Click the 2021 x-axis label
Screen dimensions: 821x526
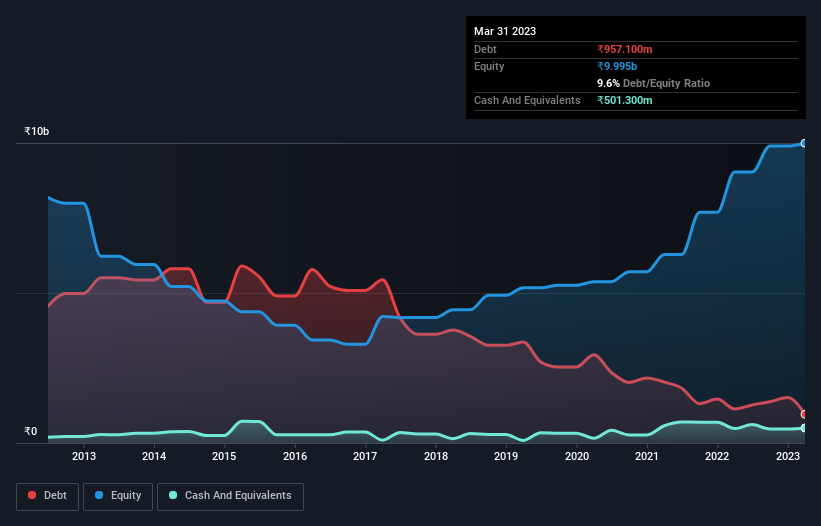[647, 456]
